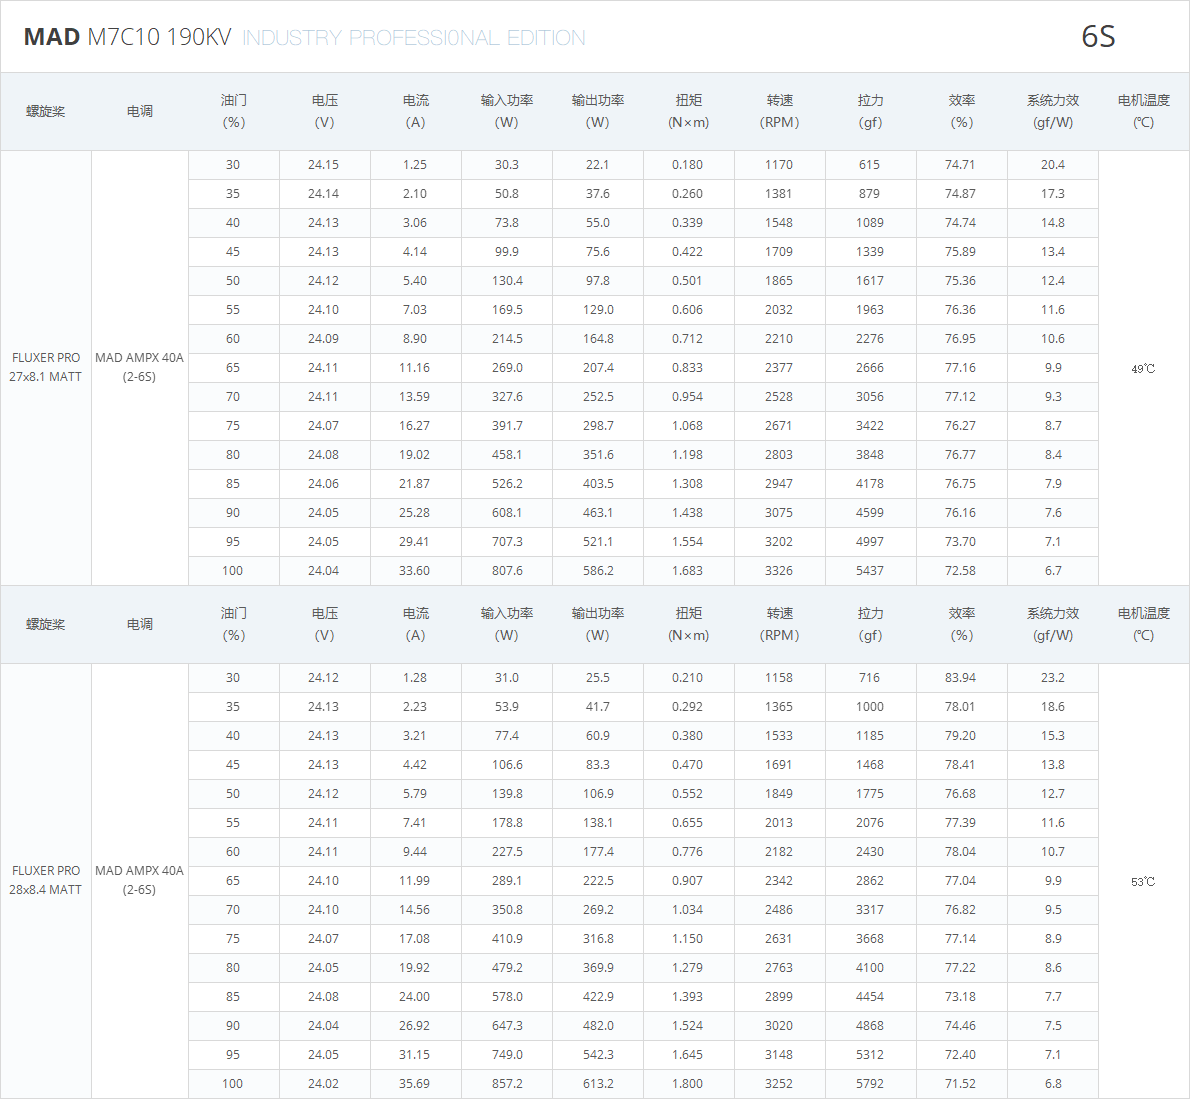1190x1099 pixels.
Task: Click RPM value 2763
Action: (x=779, y=968)
